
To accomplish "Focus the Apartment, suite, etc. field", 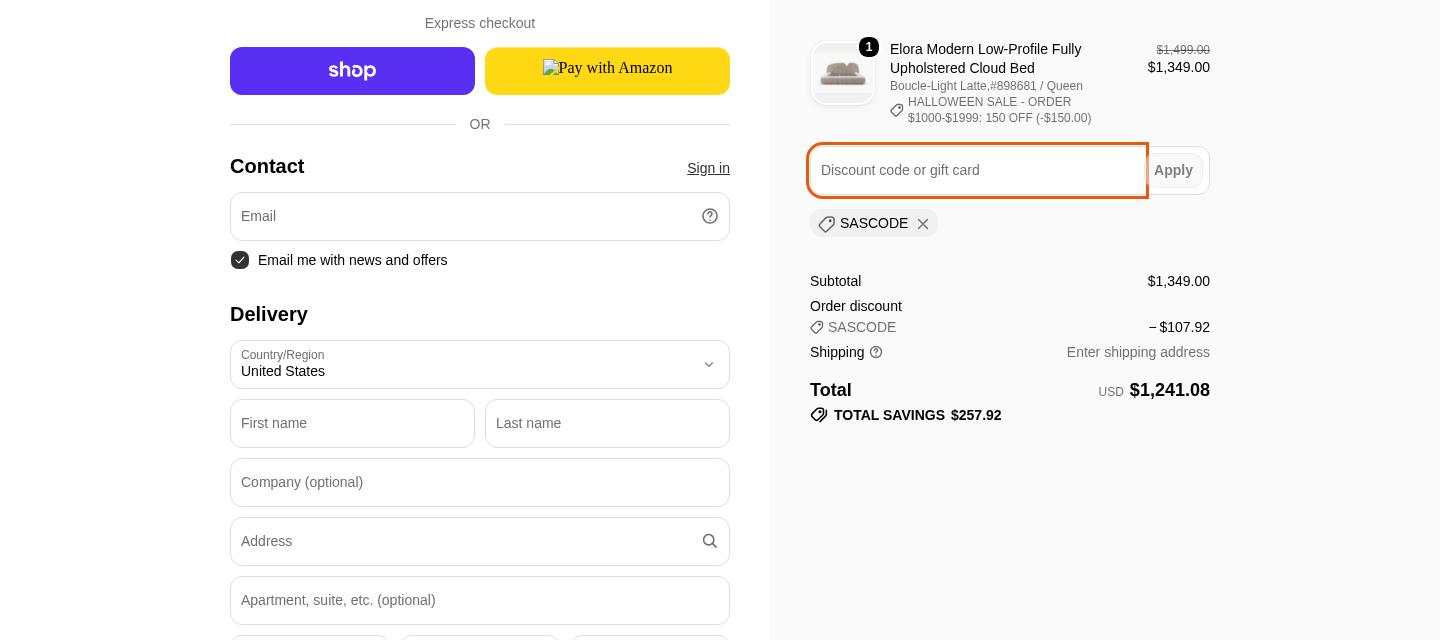I will pos(480,600).
